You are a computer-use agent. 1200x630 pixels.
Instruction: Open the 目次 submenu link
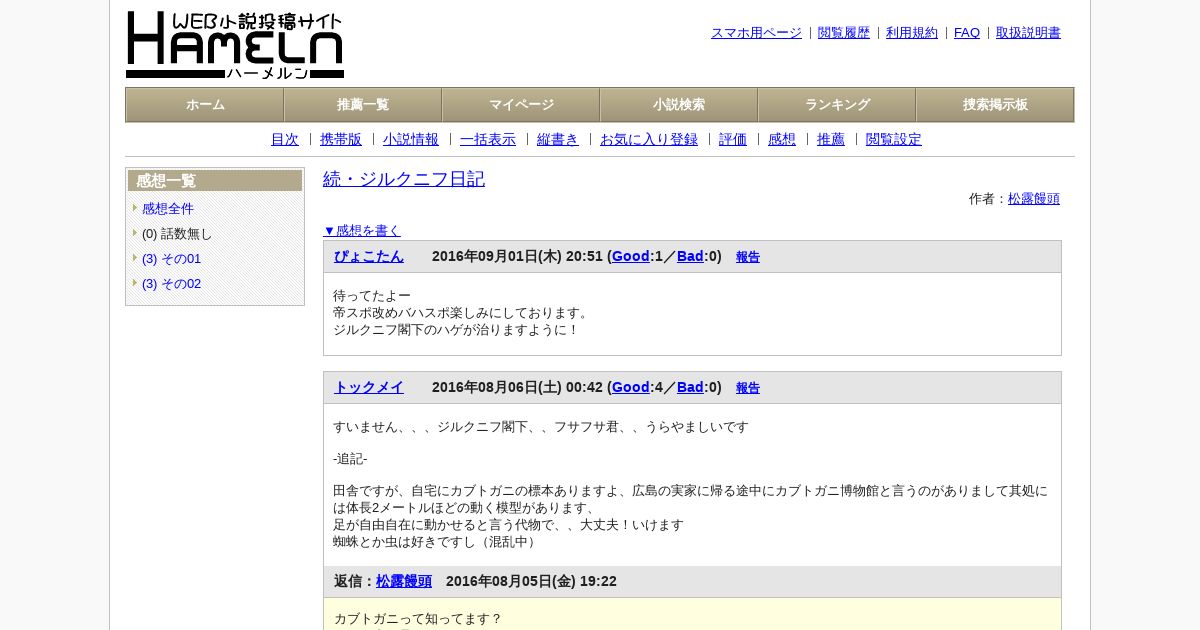[x=285, y=140]
